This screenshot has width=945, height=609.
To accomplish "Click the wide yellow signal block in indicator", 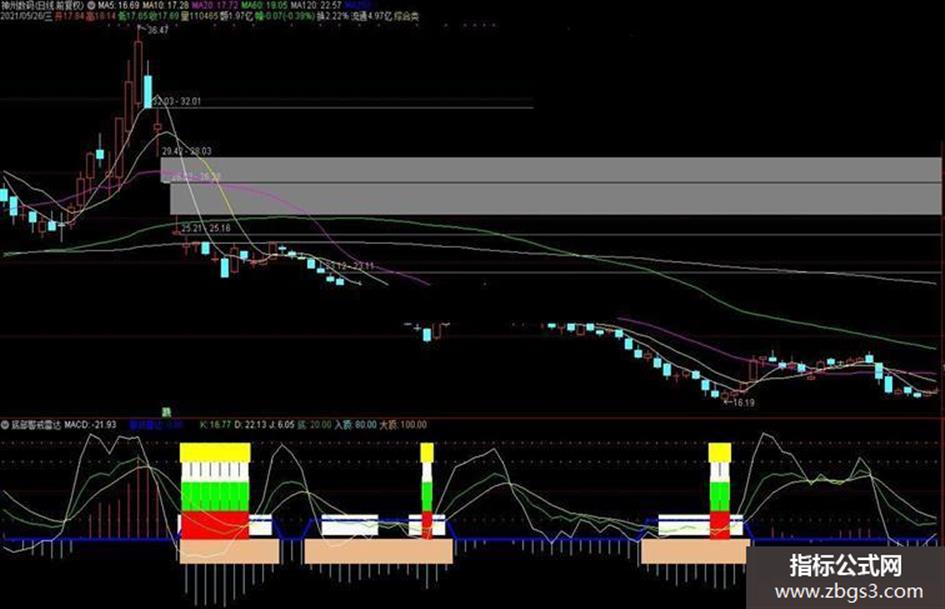I will tap(215, 453).
